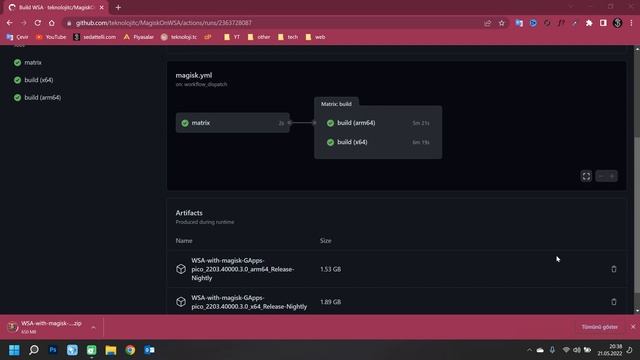The image size is (640, 360).
Task: Open the Wi-Fi network tray icon
Action: (x=566, y=350)
